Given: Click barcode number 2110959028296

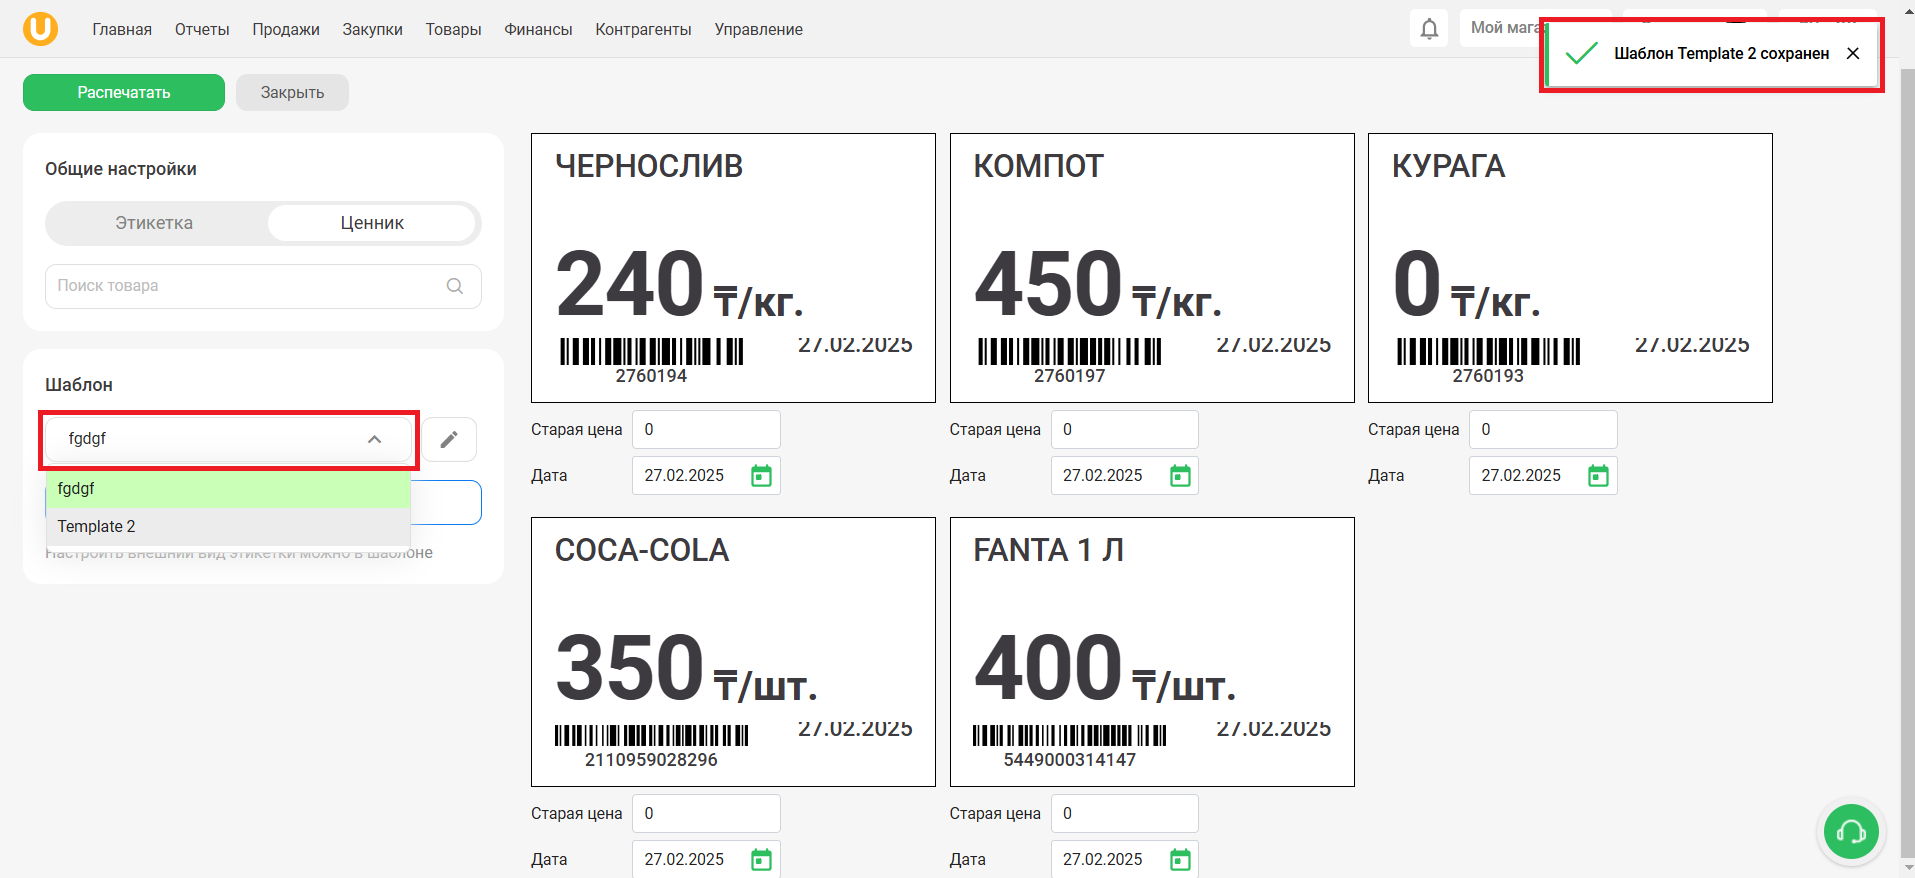Looking at the screenshot, I should click(651, 760).
